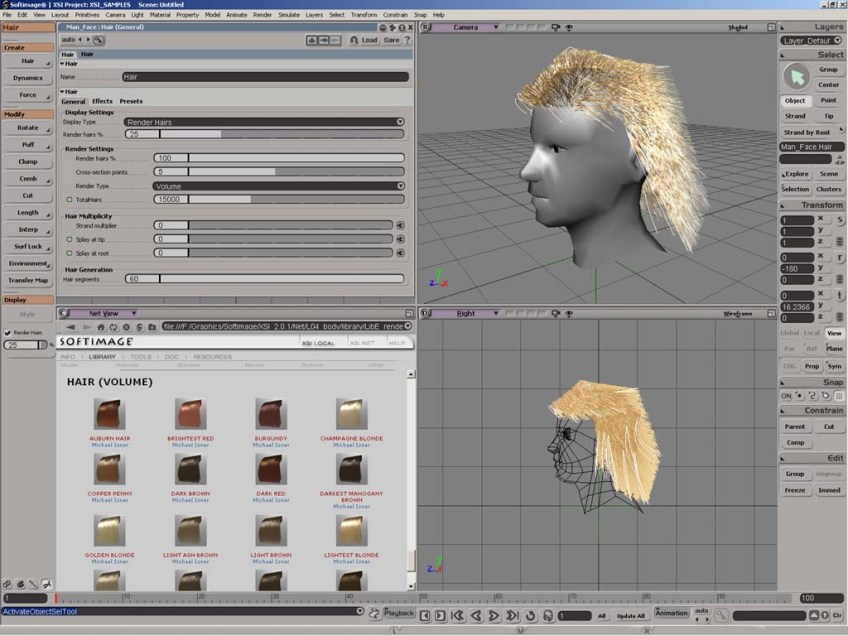This screenshot has width=848, height=636.
Task: Switch to the Effects tab
Action: point(102,101)
